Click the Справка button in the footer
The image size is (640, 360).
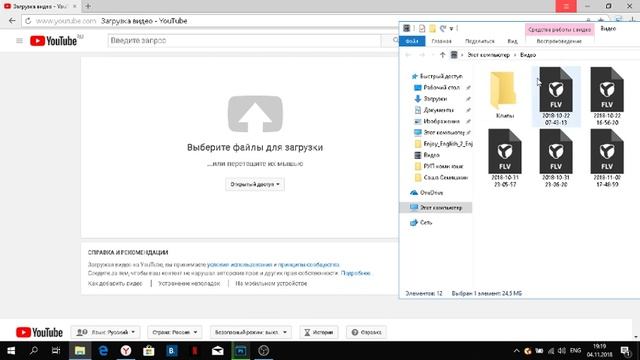point(366,332)
